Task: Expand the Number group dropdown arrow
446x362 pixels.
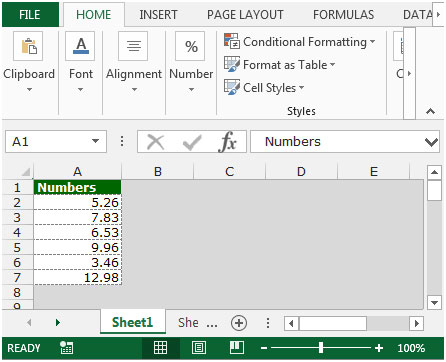Action: click(191, 89)
